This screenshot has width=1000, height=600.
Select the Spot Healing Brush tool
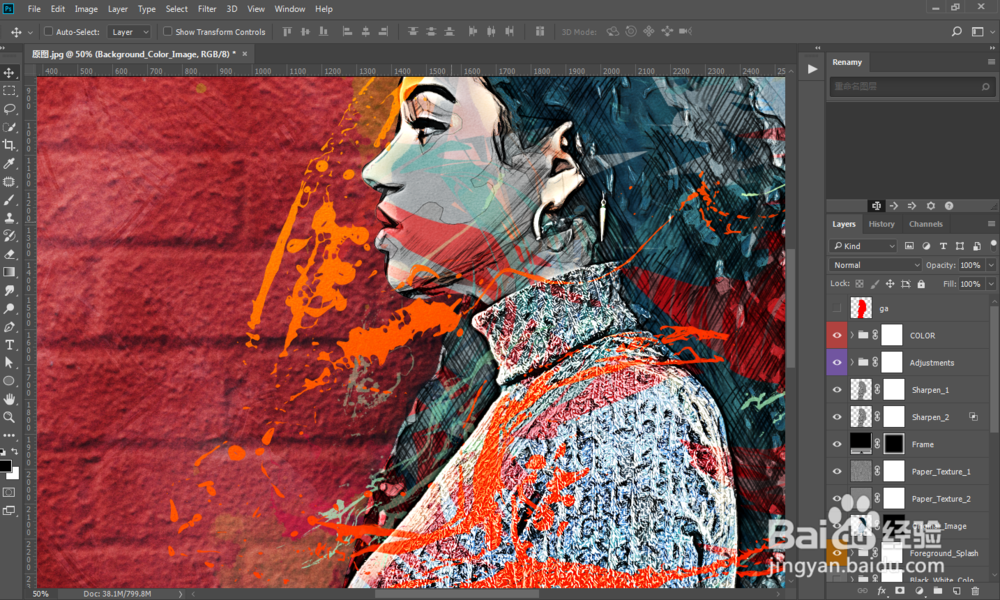coord(9,182)
